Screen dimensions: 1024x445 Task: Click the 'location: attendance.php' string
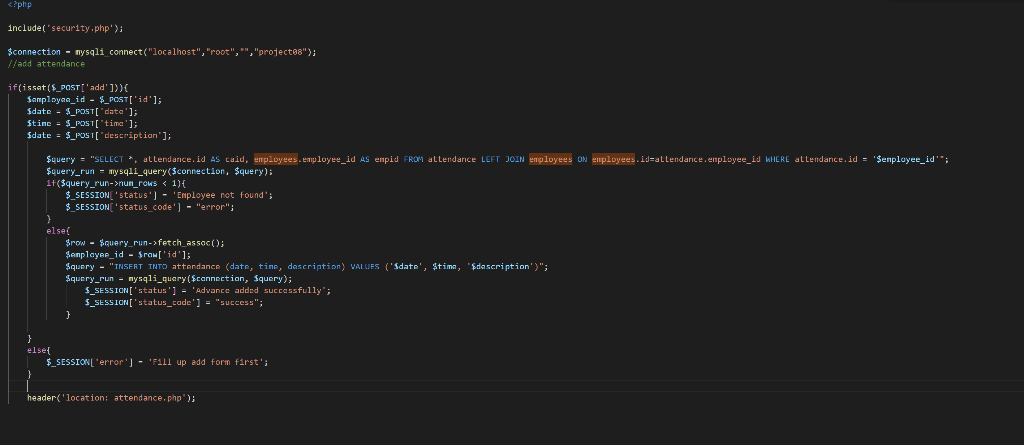pos(125,397)
